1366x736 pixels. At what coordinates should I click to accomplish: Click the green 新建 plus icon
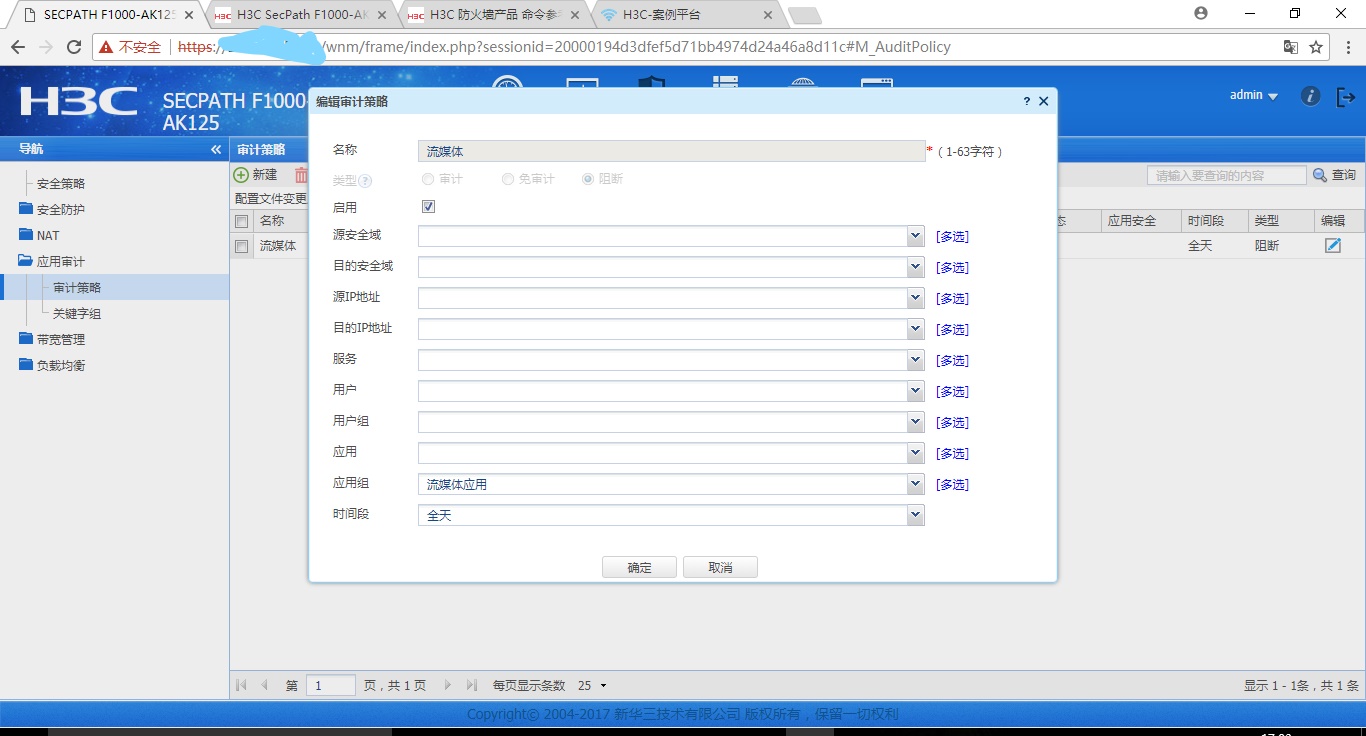241,174
